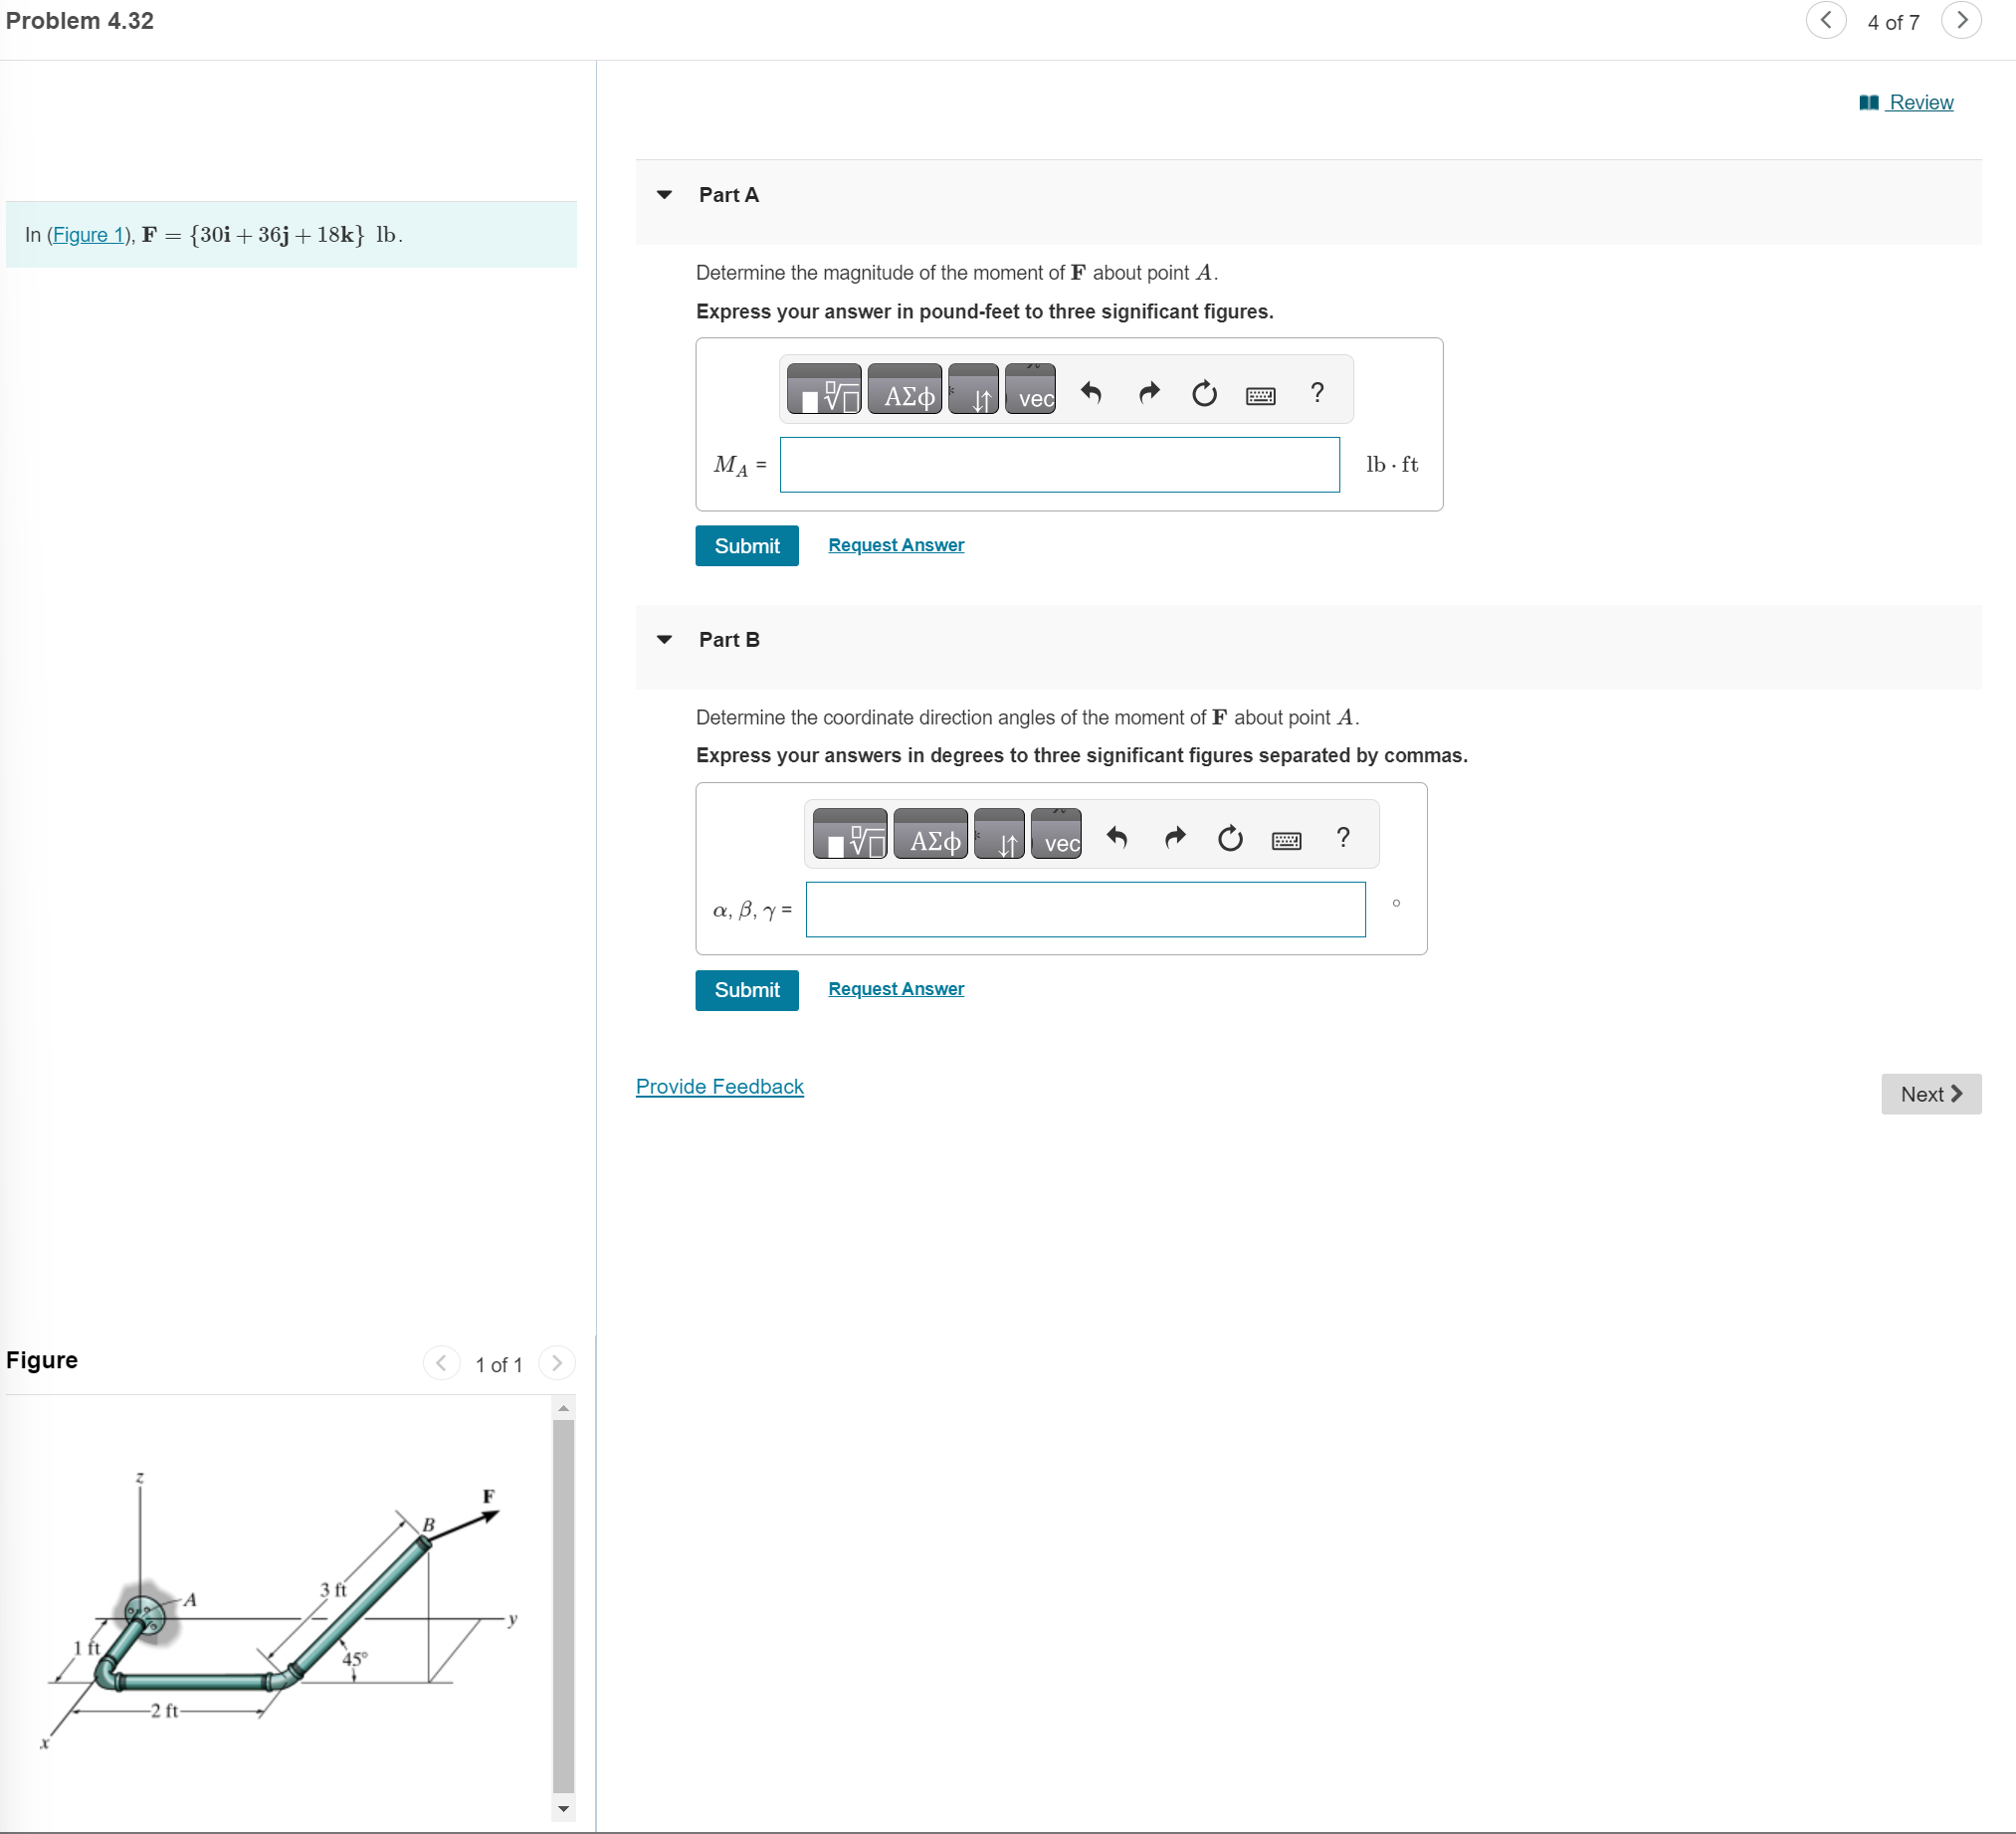Reset the Part A answer field

point(1204,393)
